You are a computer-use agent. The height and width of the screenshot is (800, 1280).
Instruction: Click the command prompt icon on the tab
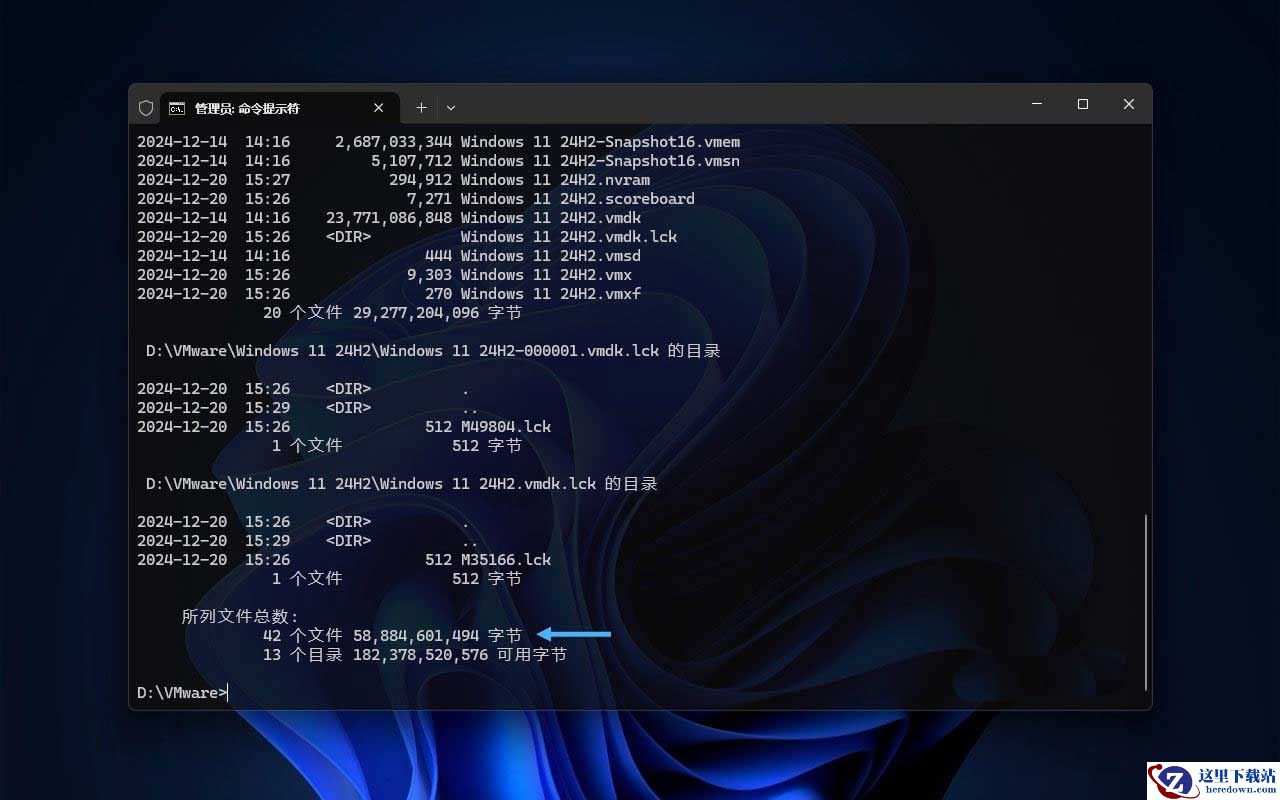tap(177, 108)
